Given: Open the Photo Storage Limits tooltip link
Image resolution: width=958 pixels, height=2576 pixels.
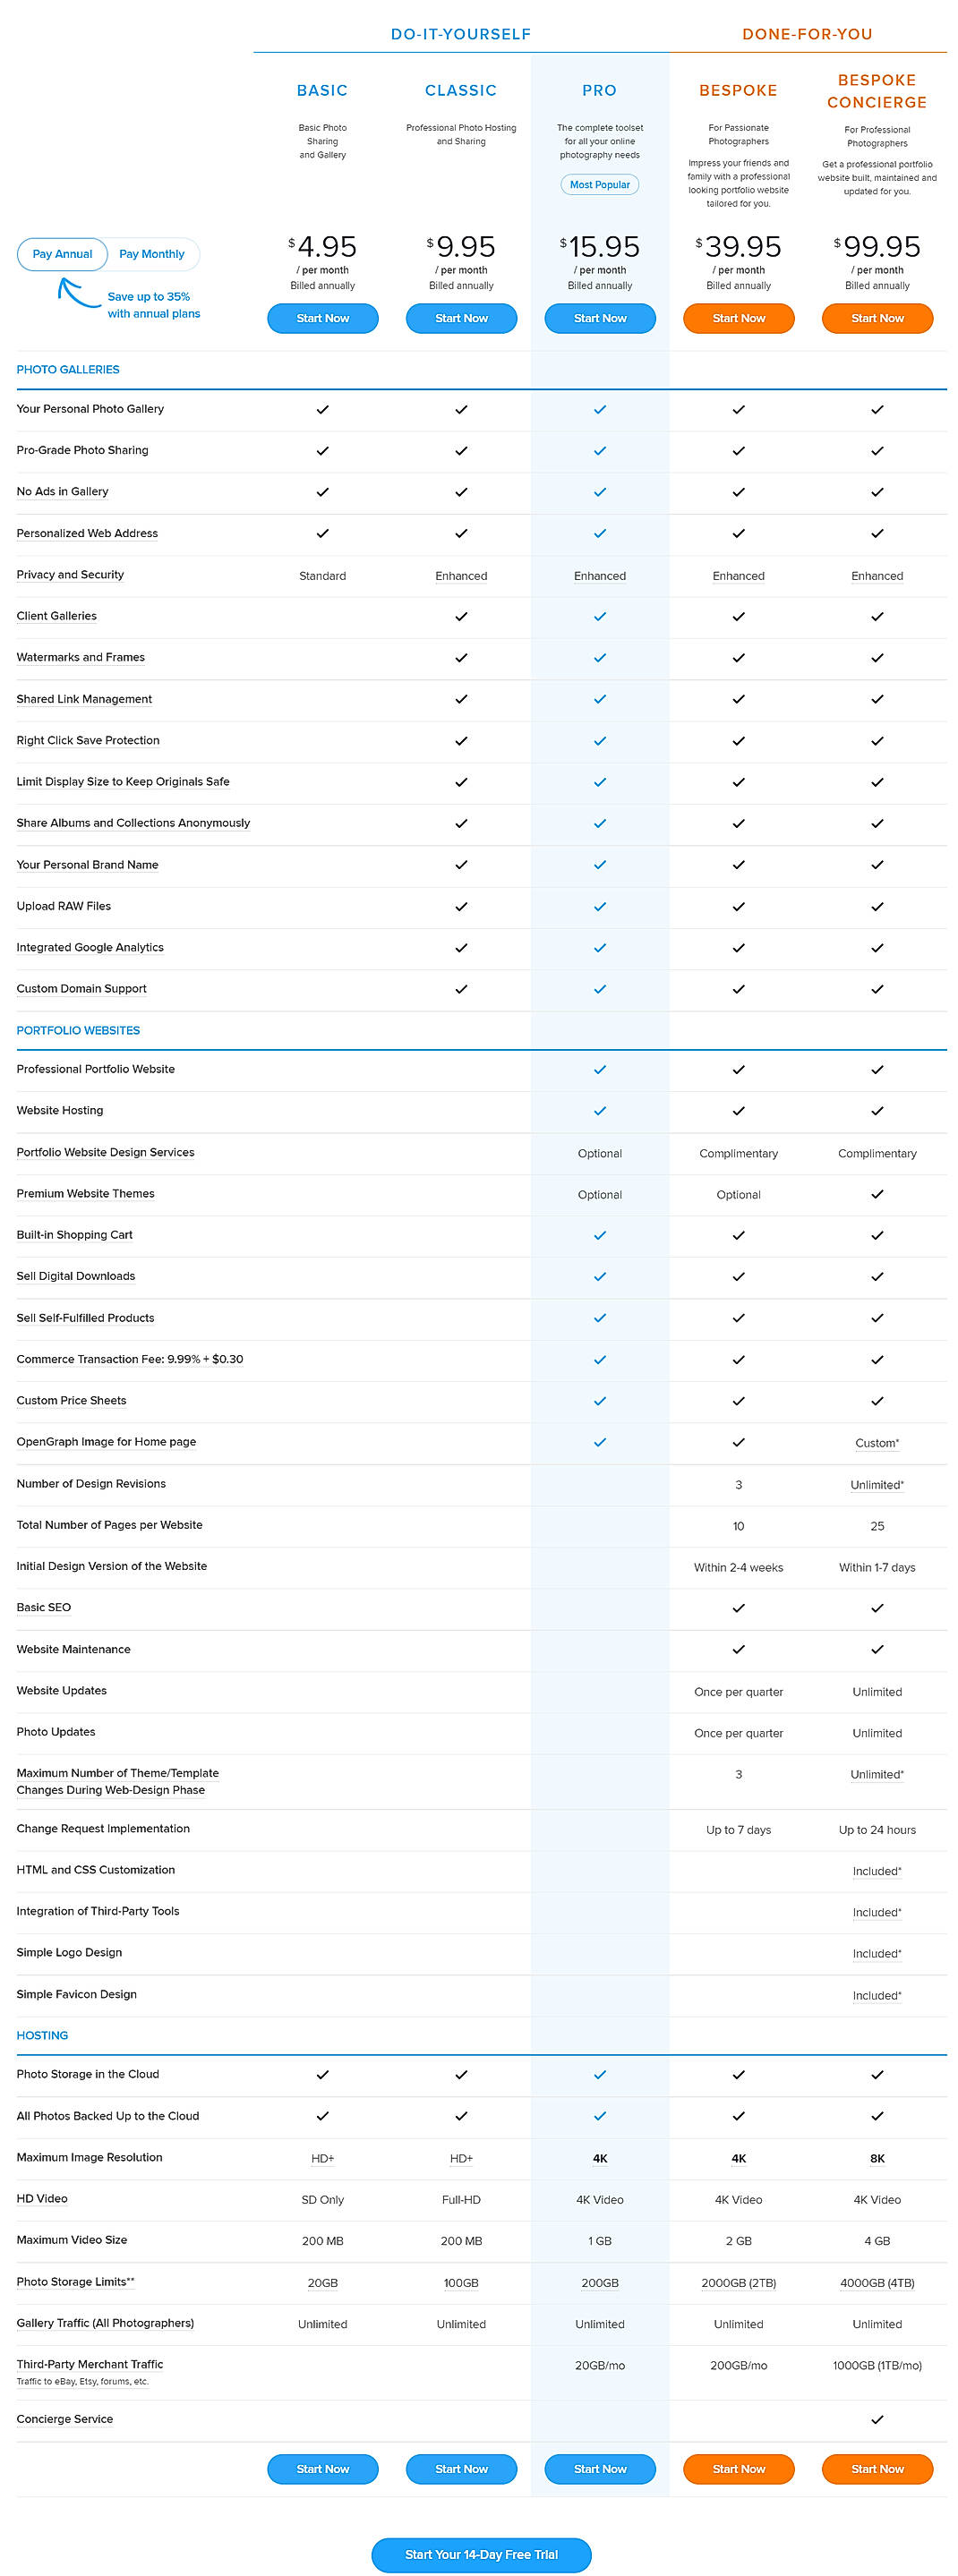Looking at the screenshot, I should click(75, 2283).
